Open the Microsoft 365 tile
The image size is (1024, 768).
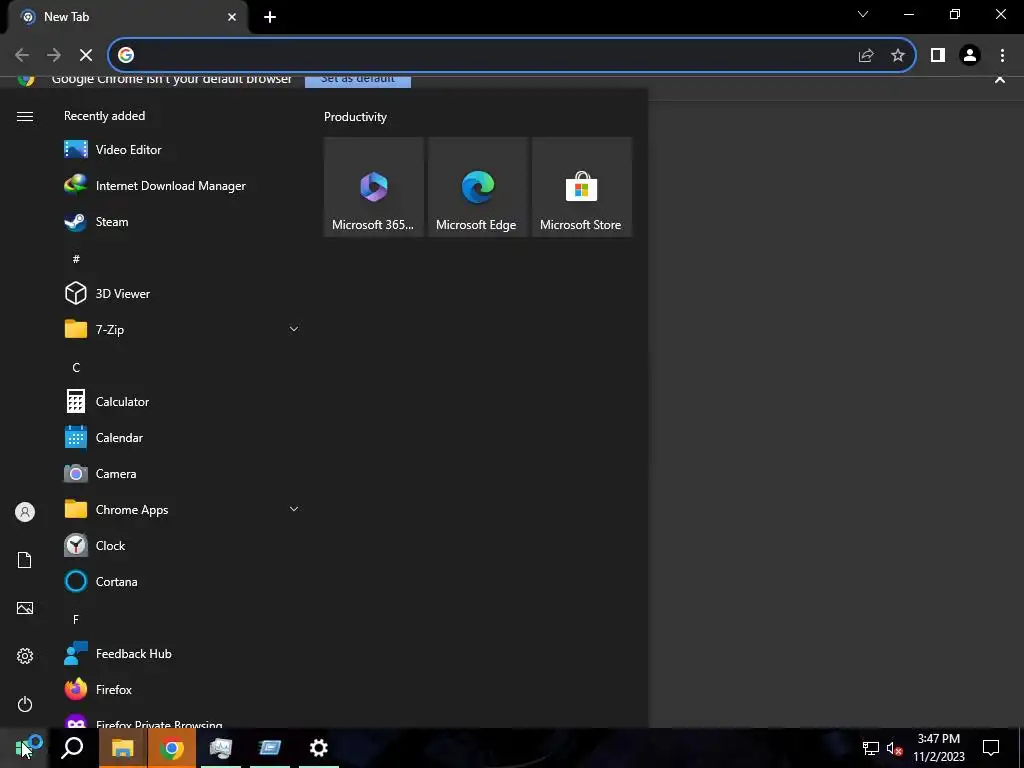374,187
